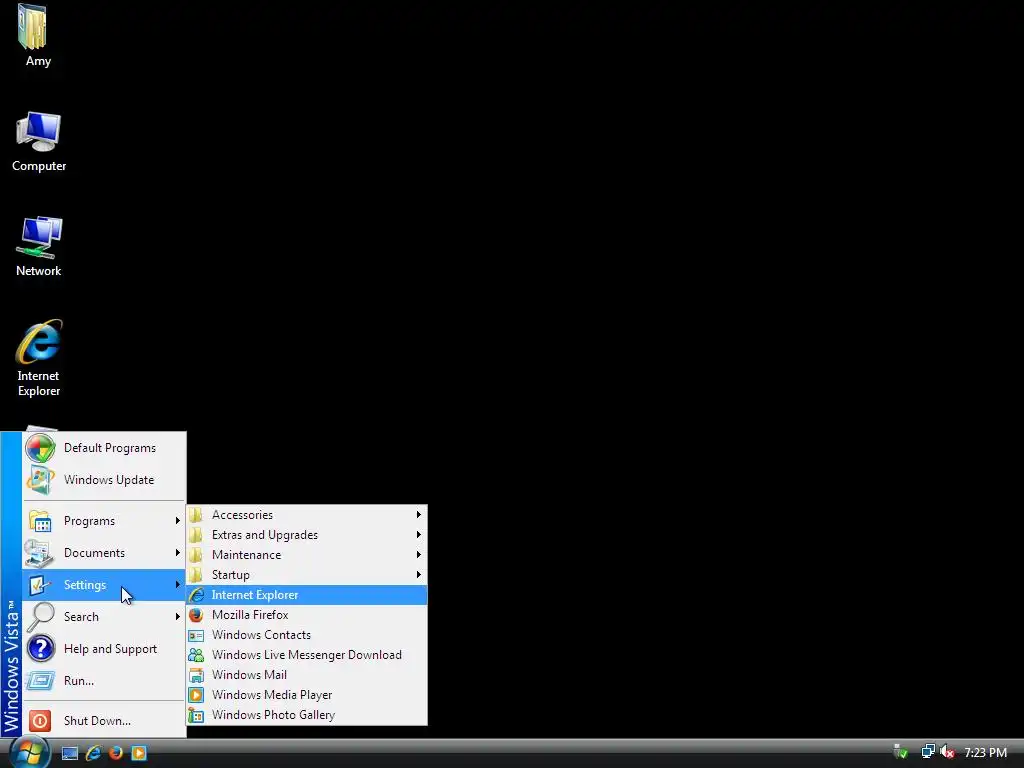Open the Programs submenu entry
The width and height of the screenshot is (1024, 768).
104,520
